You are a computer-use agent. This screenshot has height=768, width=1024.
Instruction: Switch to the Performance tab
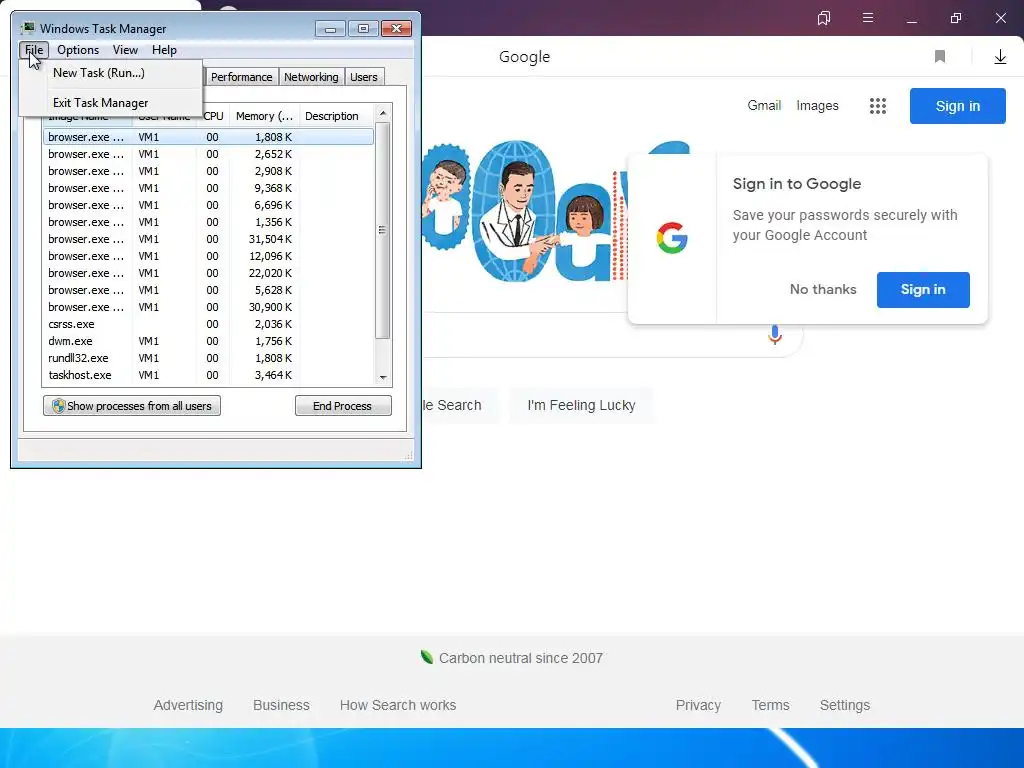pos(241,77)
